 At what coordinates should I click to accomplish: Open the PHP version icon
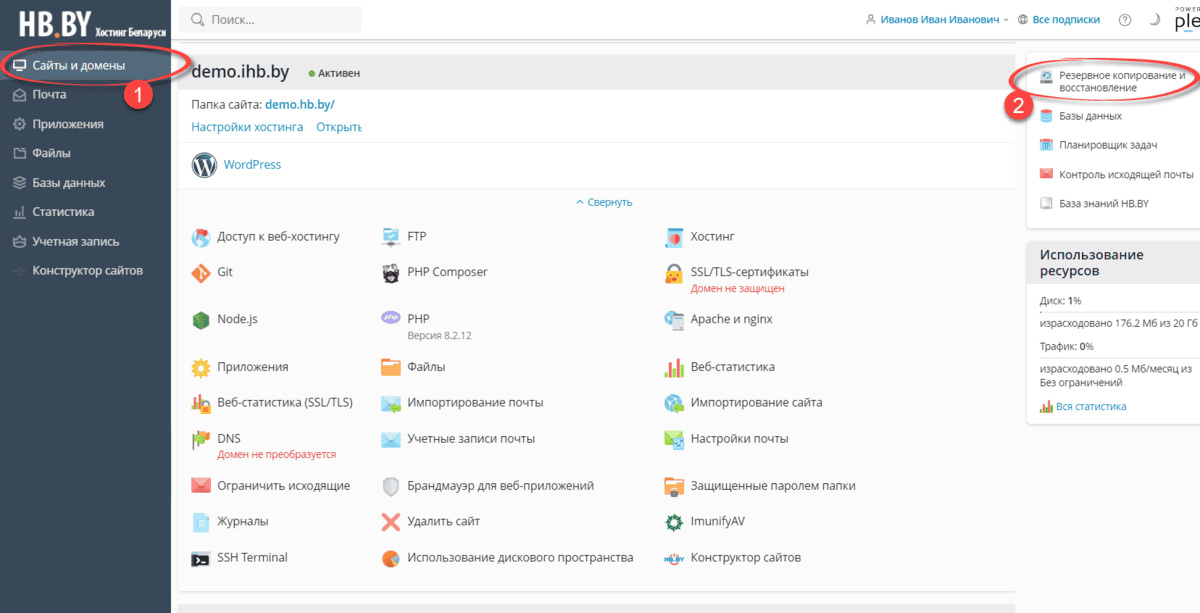tap(391, 318)
